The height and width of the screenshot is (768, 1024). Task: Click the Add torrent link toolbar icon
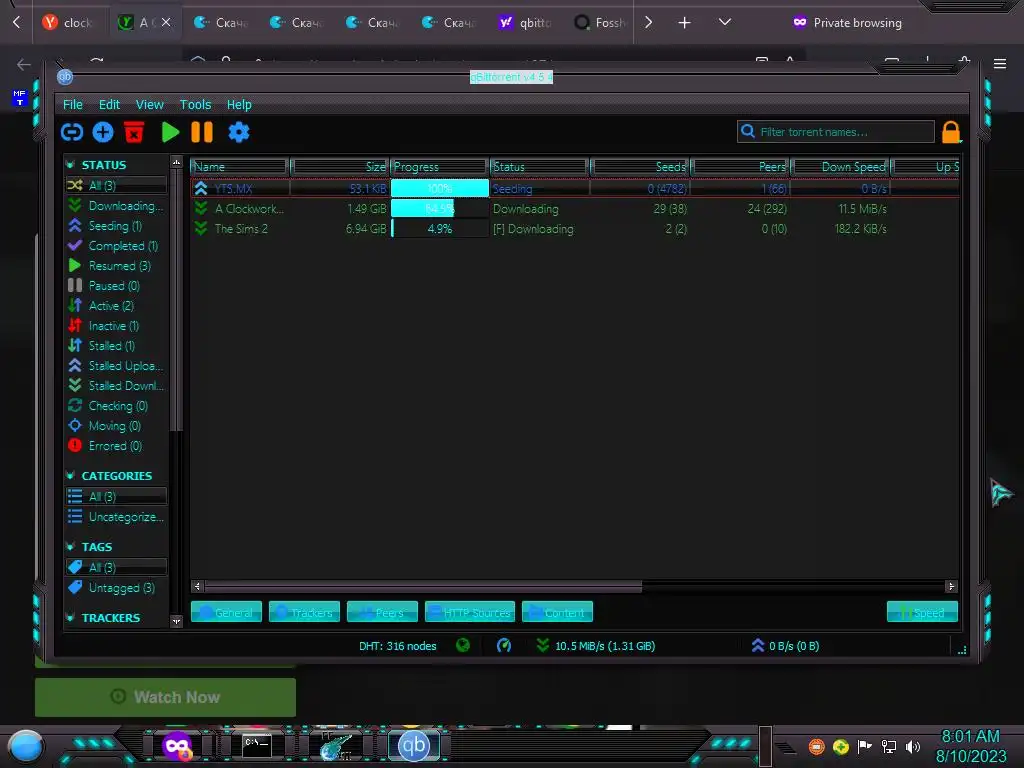[72, 133]
